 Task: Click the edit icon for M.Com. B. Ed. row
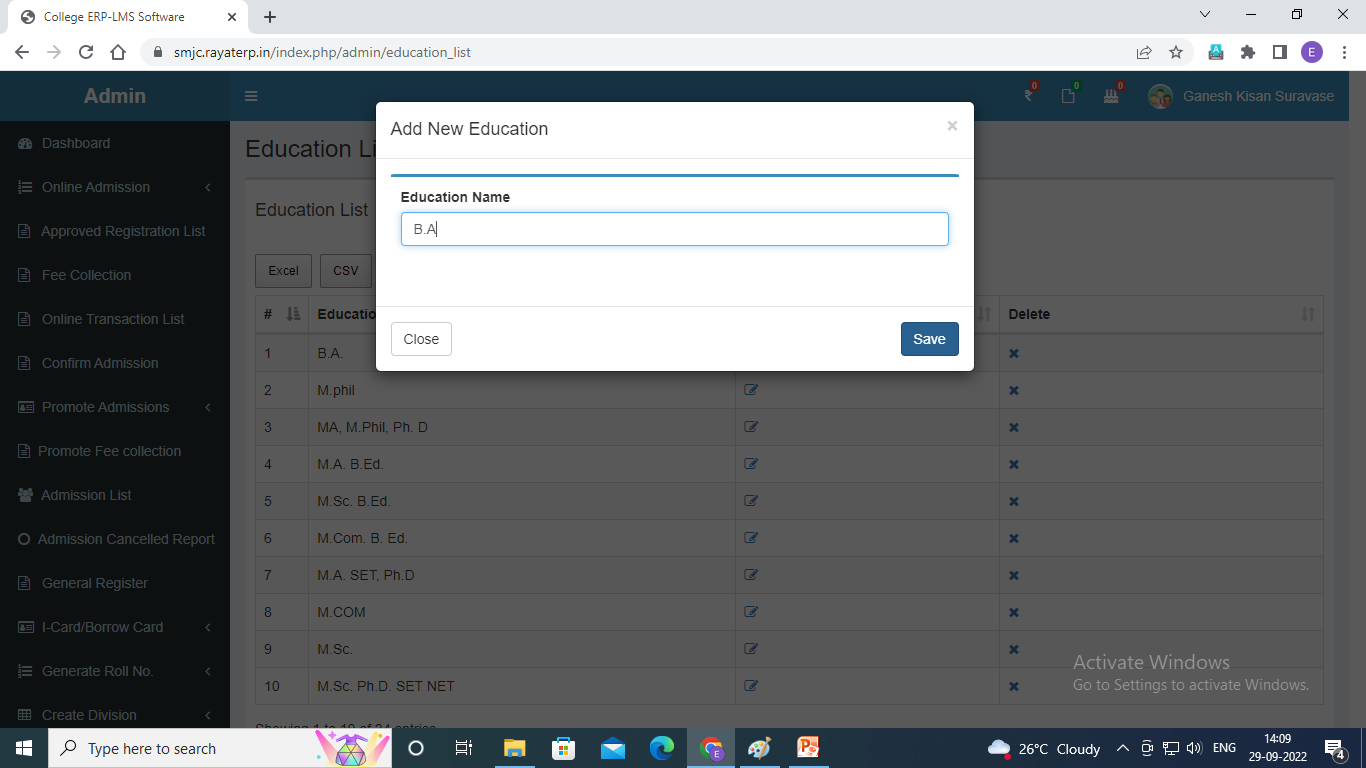[751, 538]
